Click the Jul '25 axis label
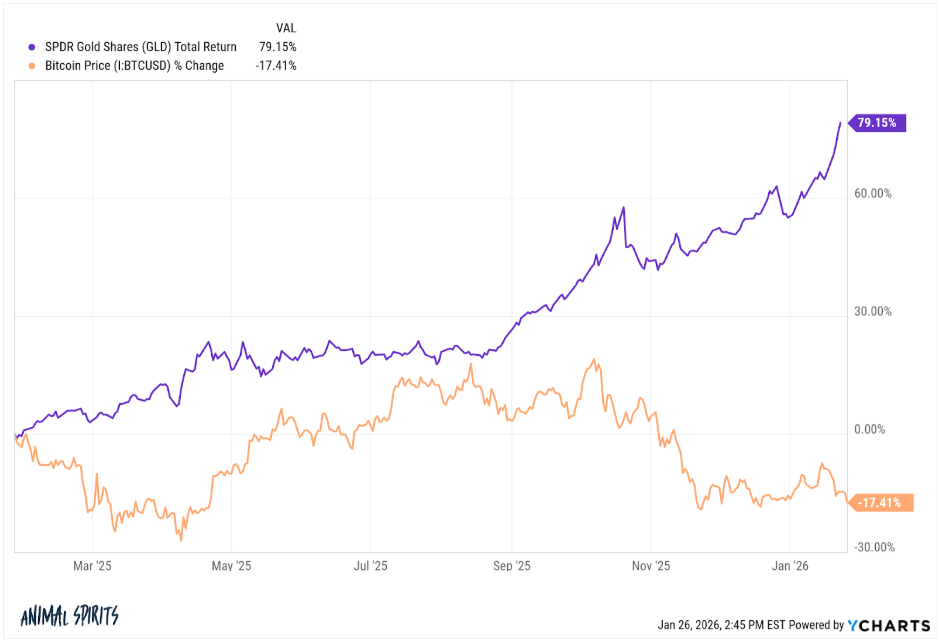The image size is (940, 640). [370, 566]
